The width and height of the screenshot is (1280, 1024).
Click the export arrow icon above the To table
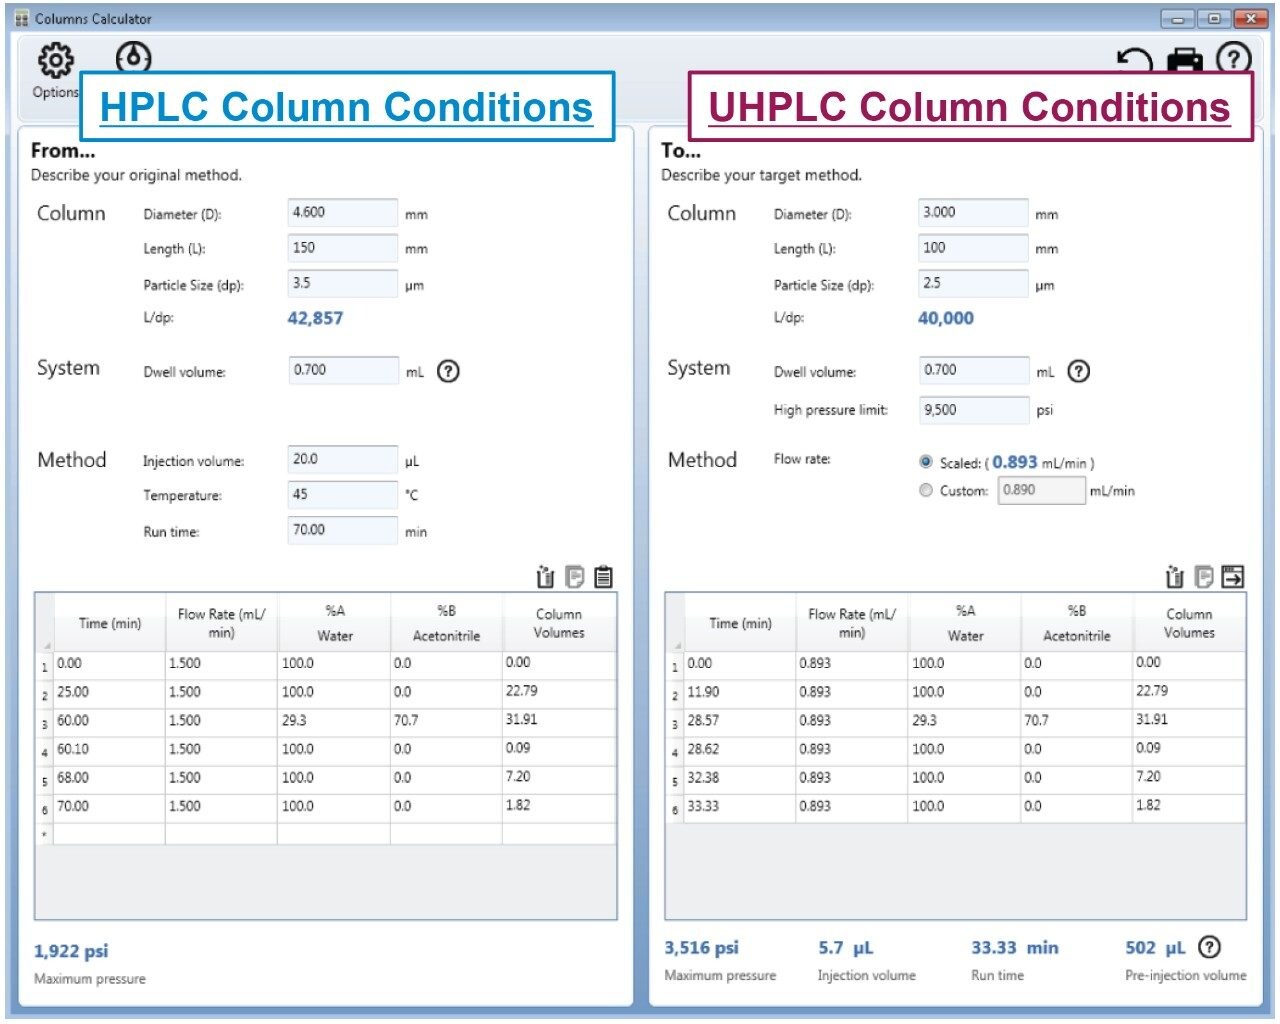point(1233,577)
